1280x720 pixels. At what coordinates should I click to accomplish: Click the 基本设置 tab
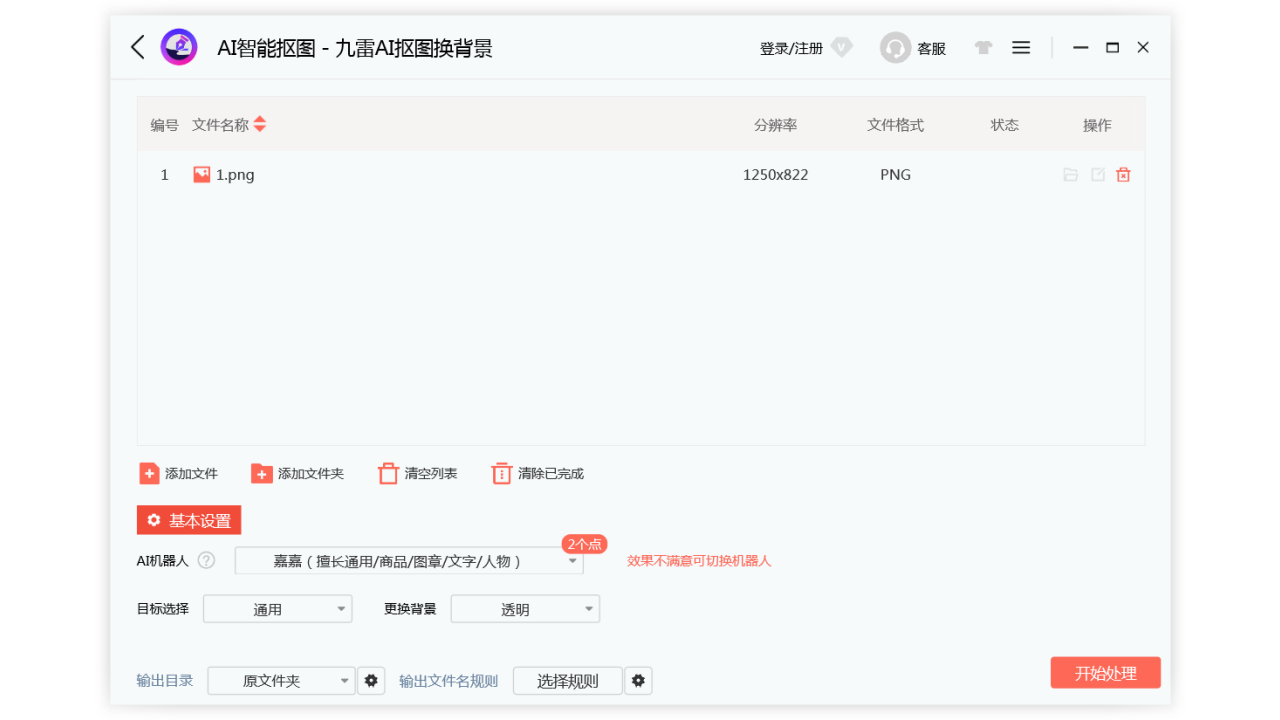(x=189, y=520)
